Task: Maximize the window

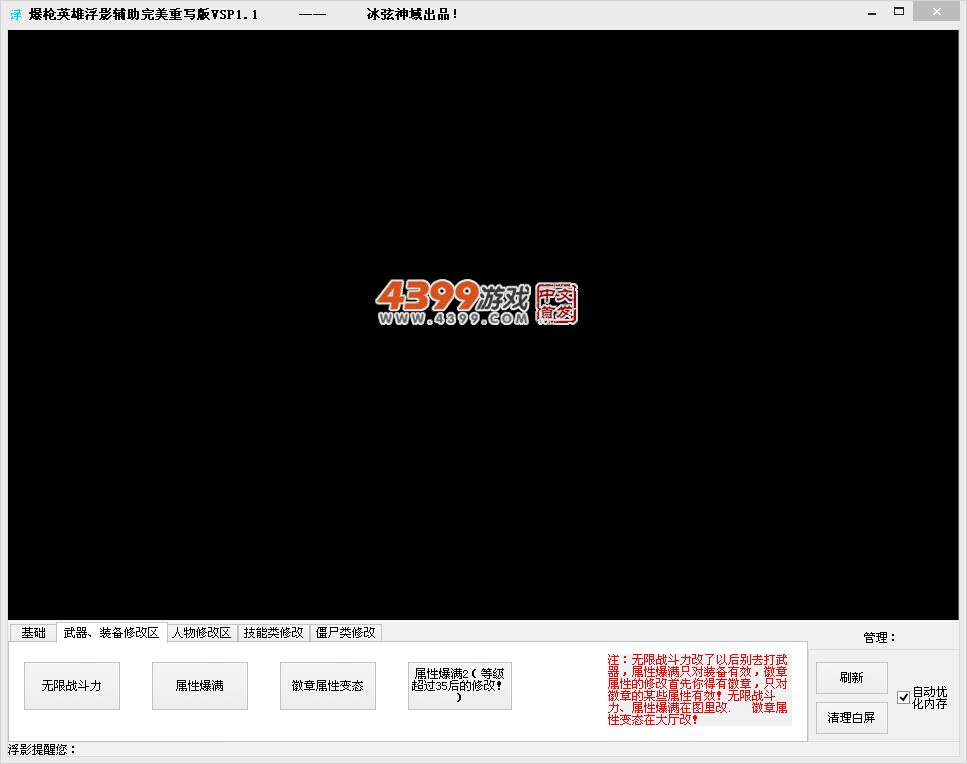Action: point(899,12)
